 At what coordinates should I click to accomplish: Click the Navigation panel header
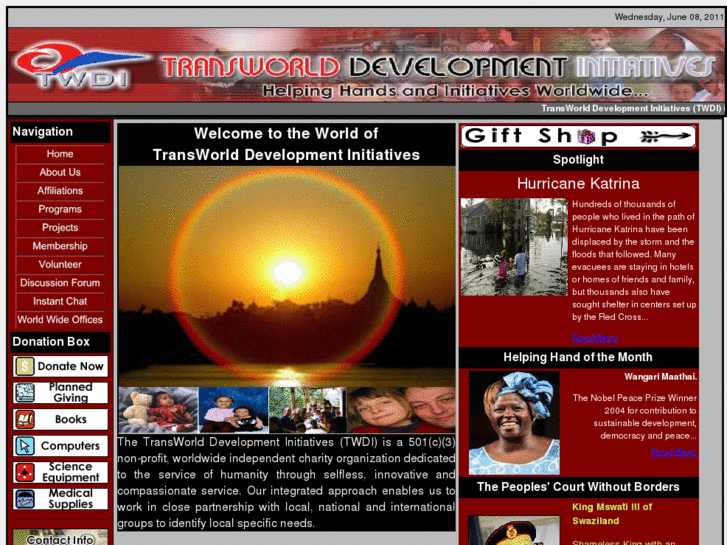tap(60, 132)
